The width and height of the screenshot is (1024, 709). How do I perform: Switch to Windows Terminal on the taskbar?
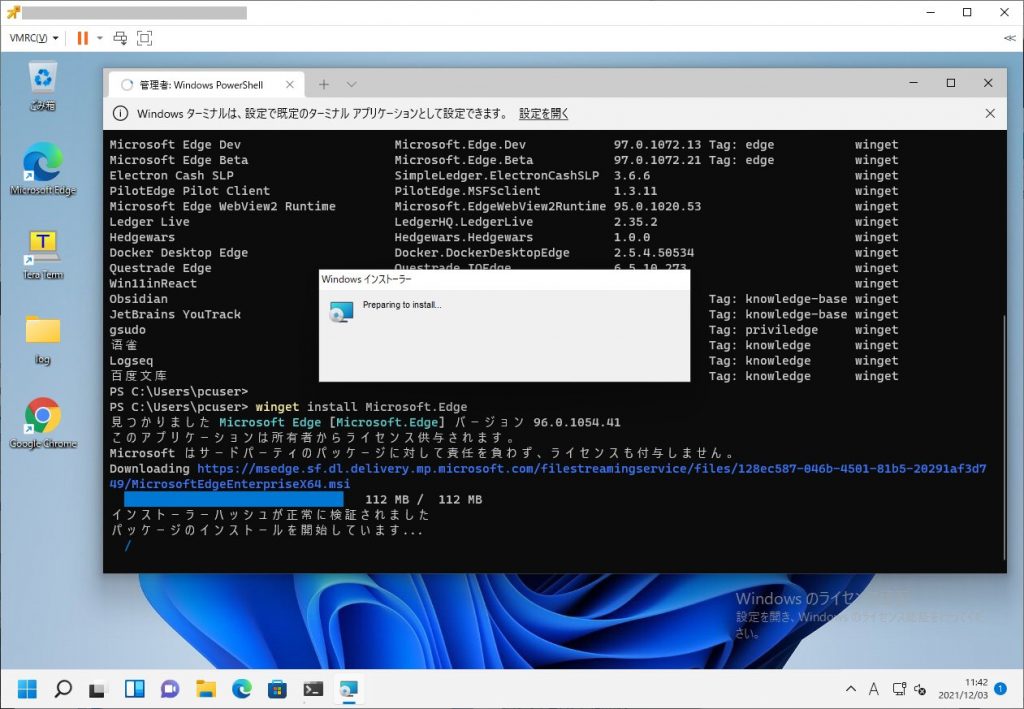(313, 689)
